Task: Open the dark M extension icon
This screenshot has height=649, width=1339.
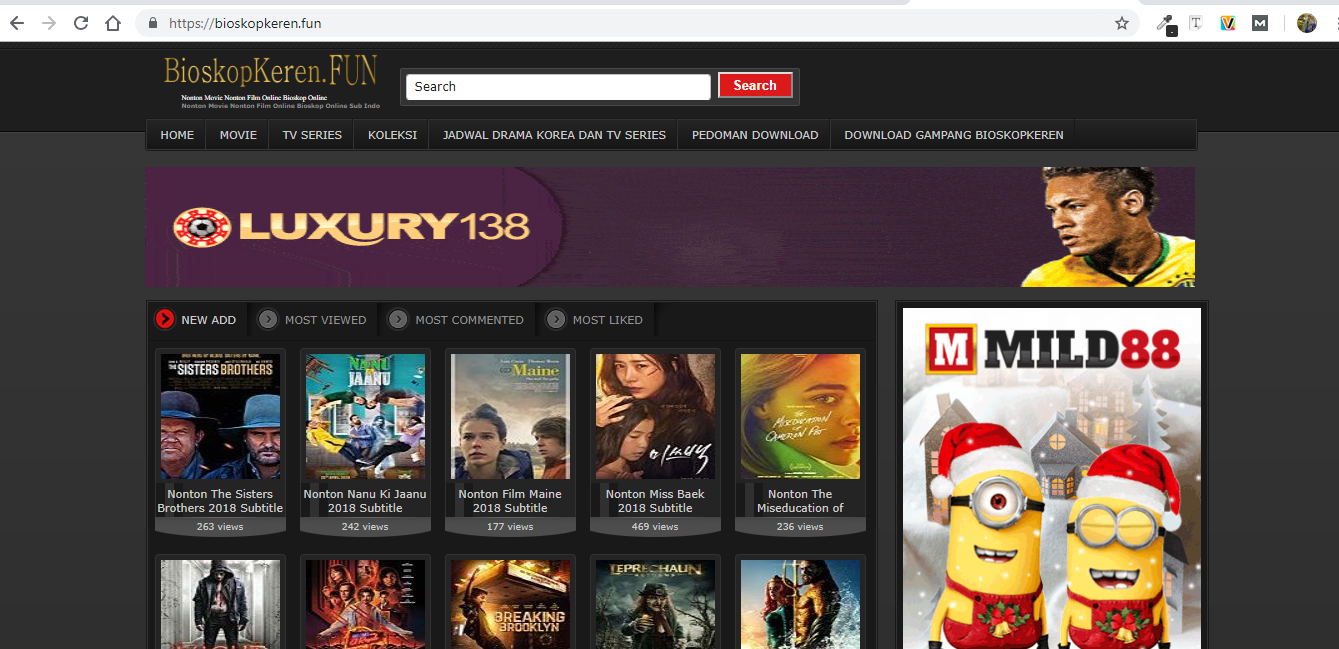Action: tap(1260, 23)
